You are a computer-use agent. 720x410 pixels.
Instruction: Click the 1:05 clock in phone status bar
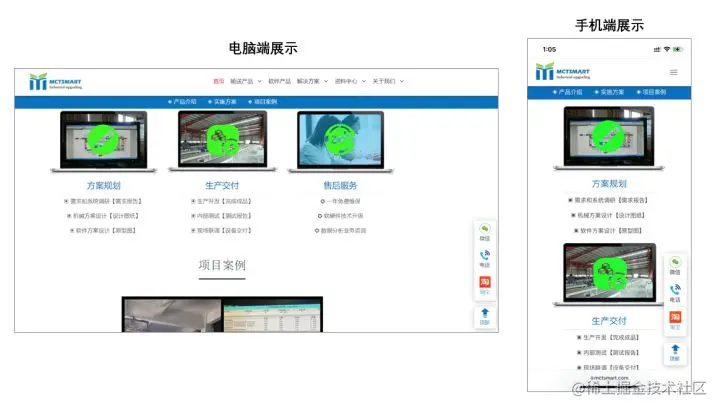click(x=549, y=49)
